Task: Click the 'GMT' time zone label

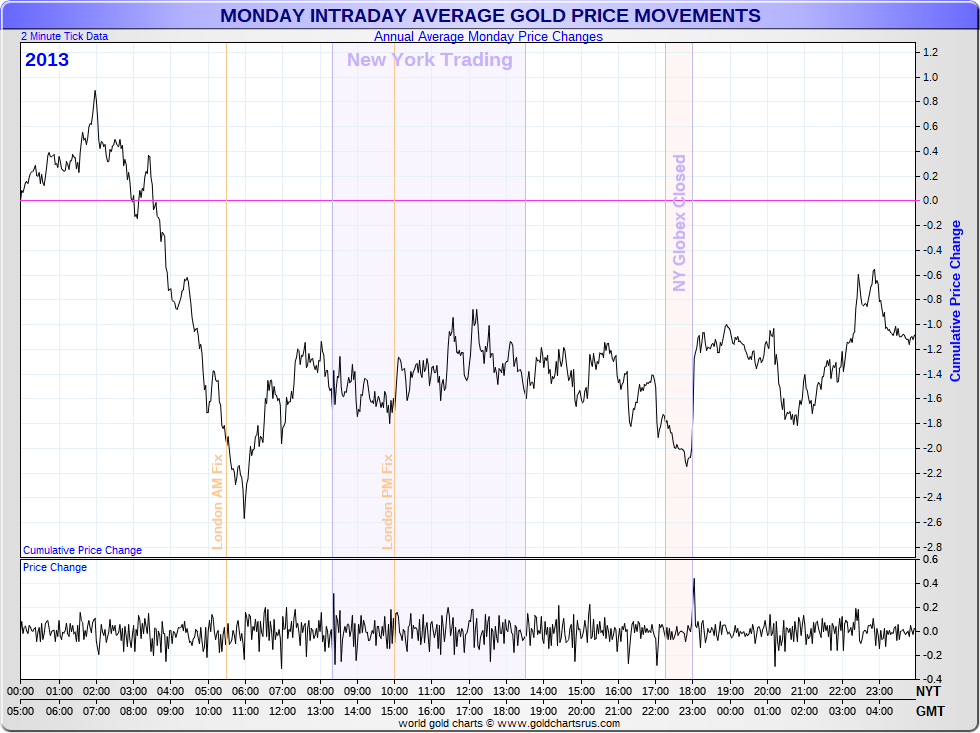Action: tap(930, 711)
